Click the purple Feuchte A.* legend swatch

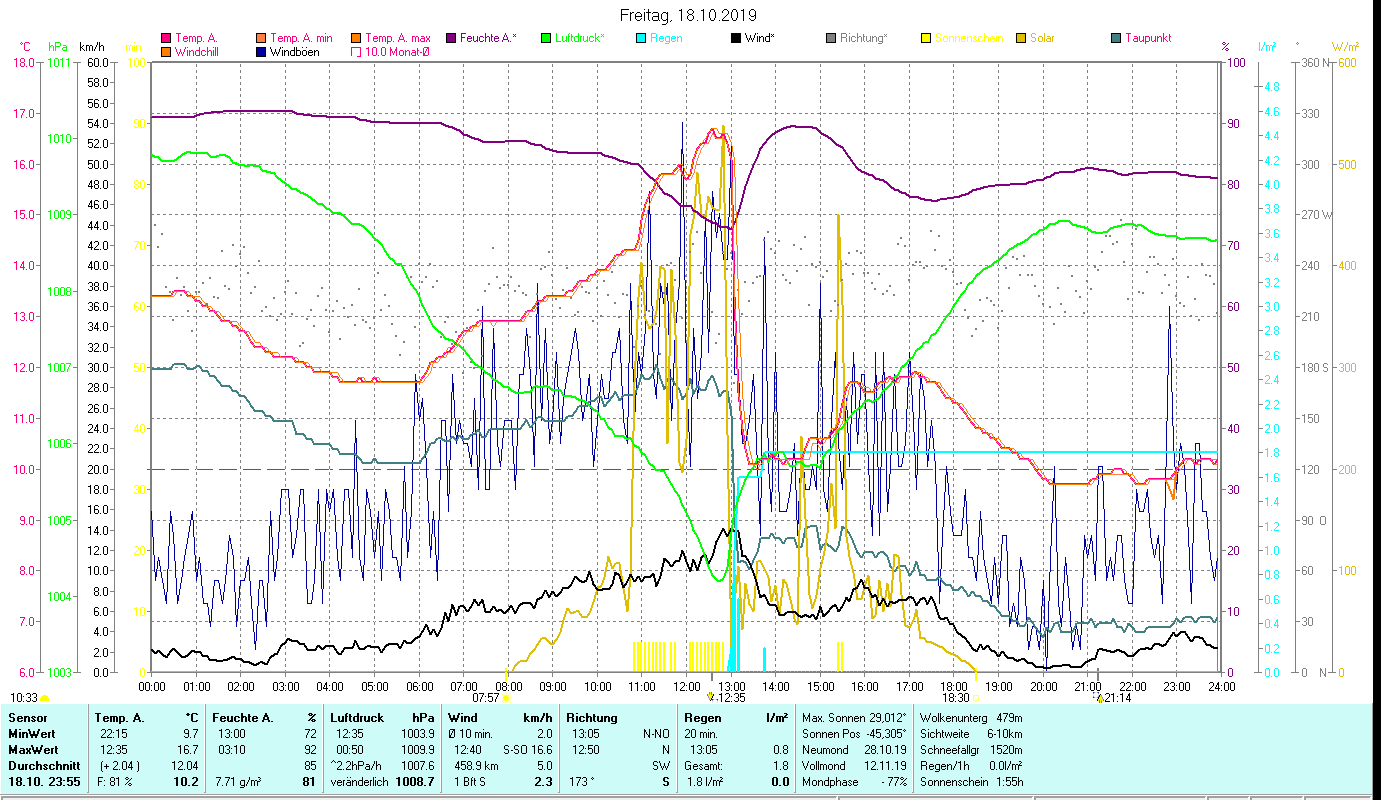coord(451,39)
